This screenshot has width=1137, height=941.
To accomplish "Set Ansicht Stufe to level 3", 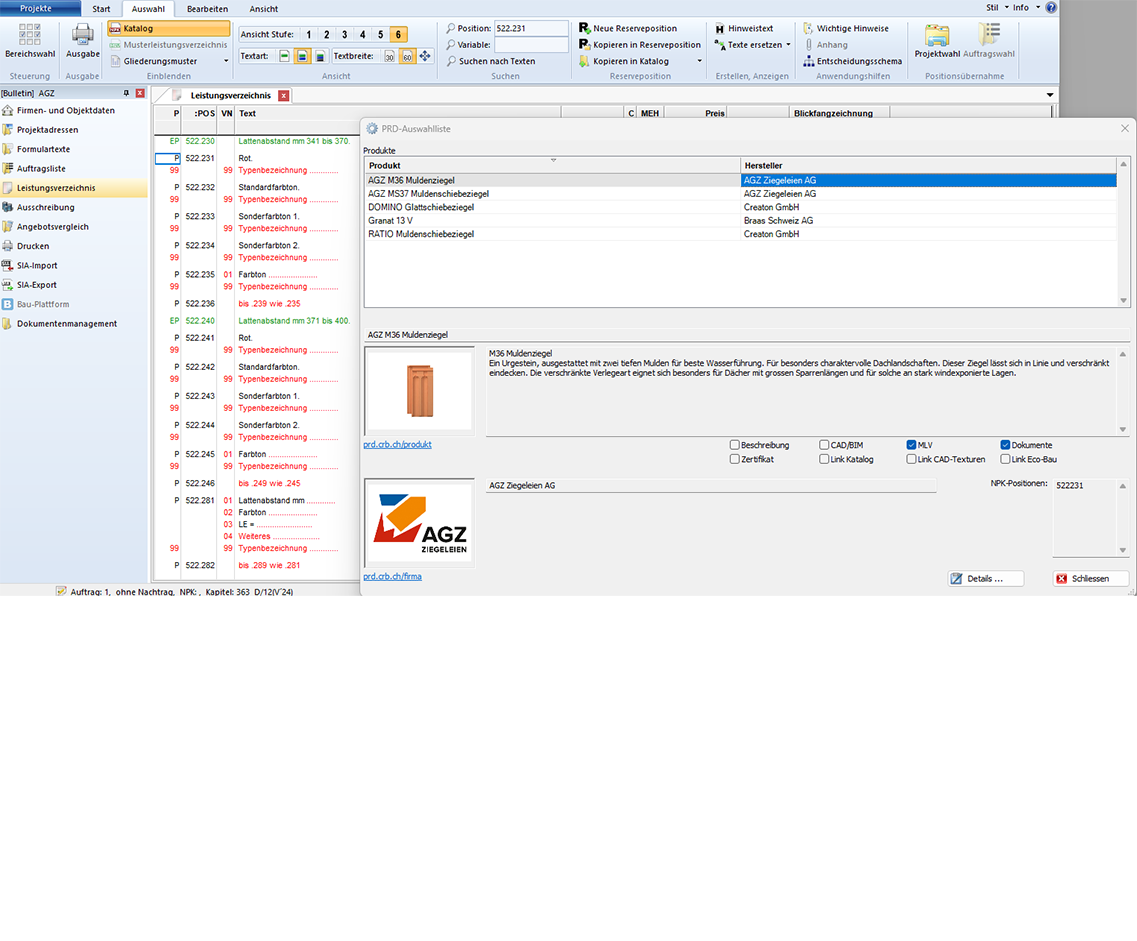I will [x=344, y=34].
